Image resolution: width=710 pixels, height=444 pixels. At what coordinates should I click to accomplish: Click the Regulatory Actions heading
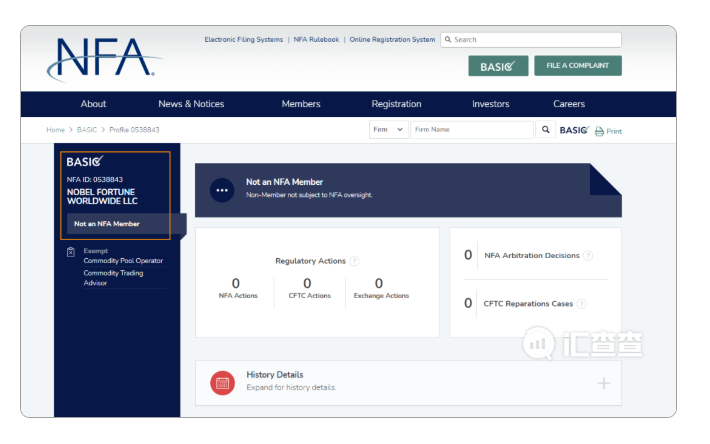point(310,261)
